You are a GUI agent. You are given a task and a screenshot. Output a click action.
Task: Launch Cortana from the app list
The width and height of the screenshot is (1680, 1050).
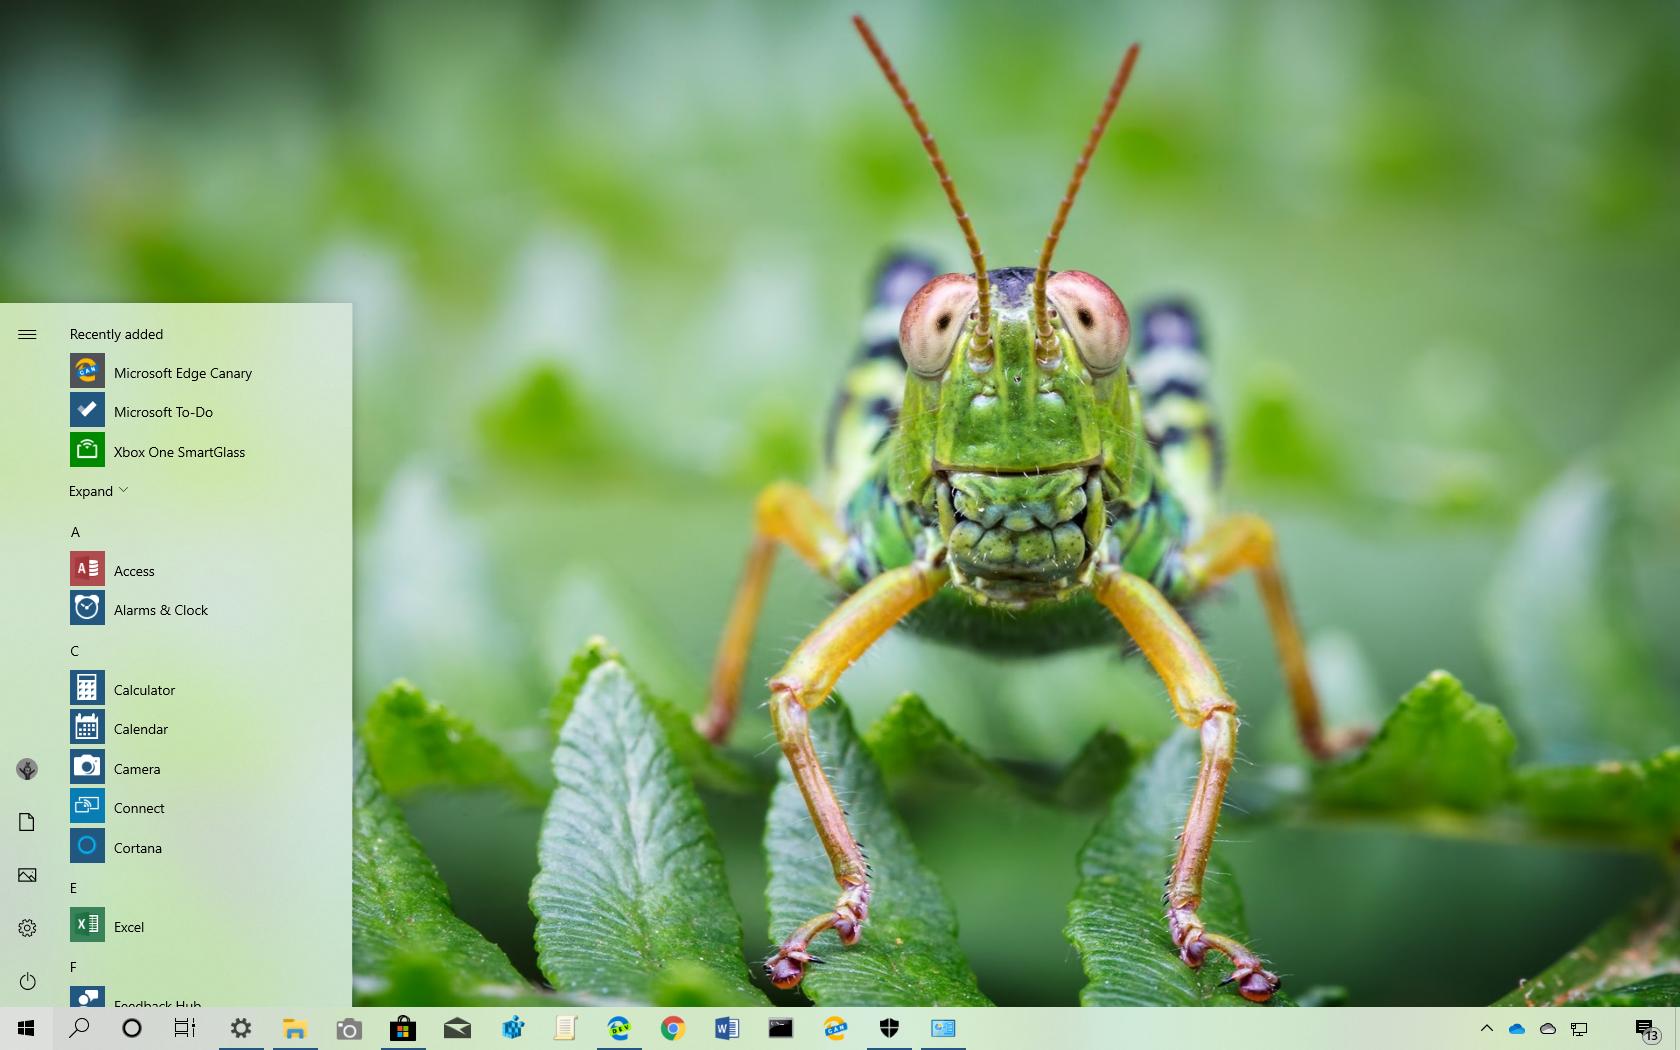[x=136, y=847]
